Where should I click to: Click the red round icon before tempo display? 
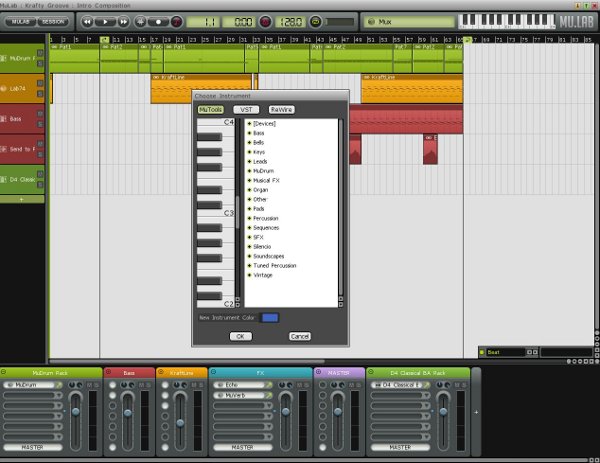[265, 22]
